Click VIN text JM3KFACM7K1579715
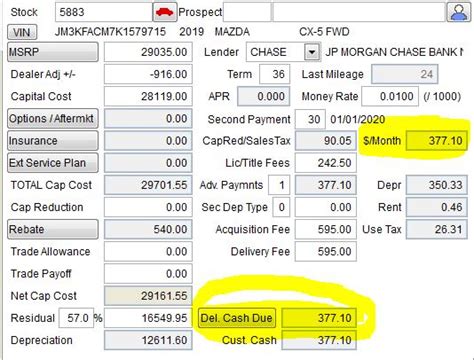Screen dimensions: 474x360 coord(110,32)
